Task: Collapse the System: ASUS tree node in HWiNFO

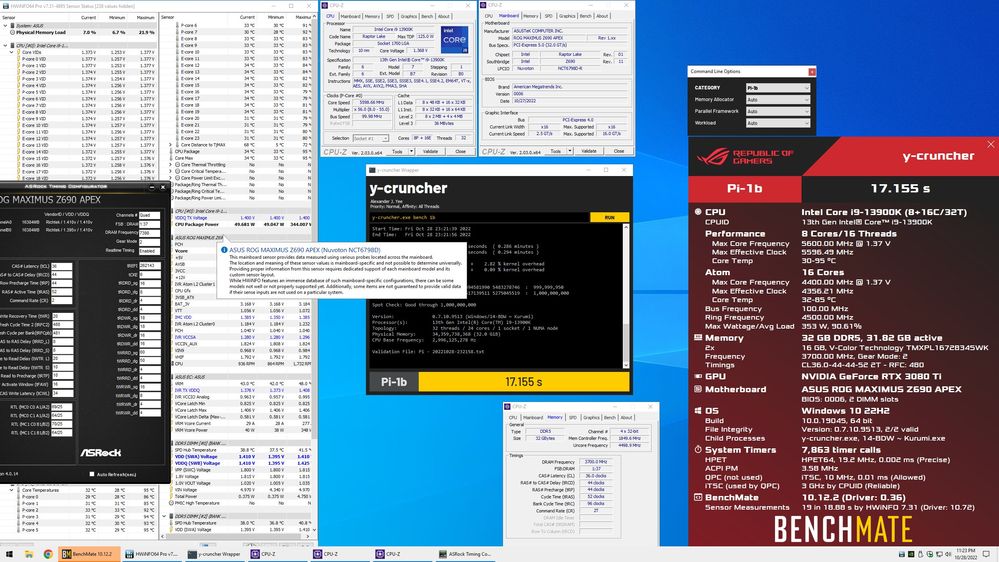Action: pyautogui.click(x=5, y=25)
